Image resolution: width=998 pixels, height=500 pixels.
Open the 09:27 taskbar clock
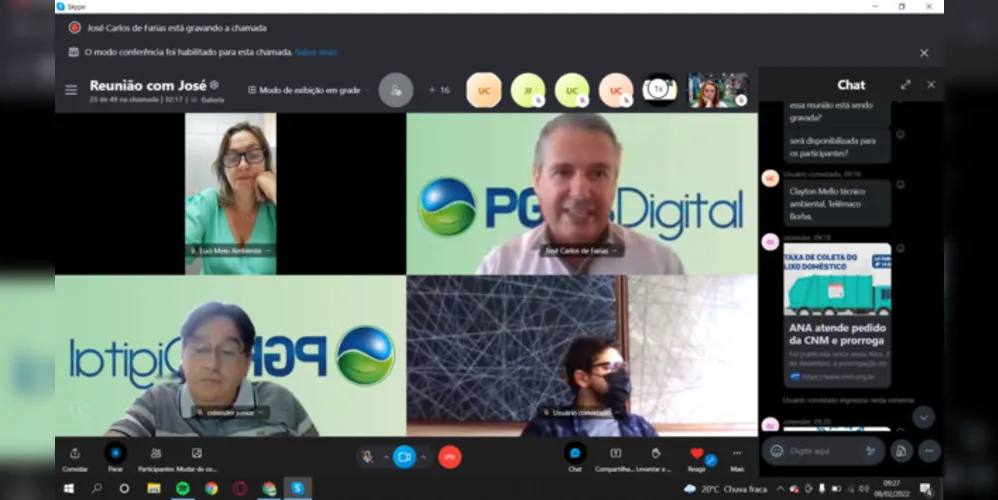[x=892, y=489]
